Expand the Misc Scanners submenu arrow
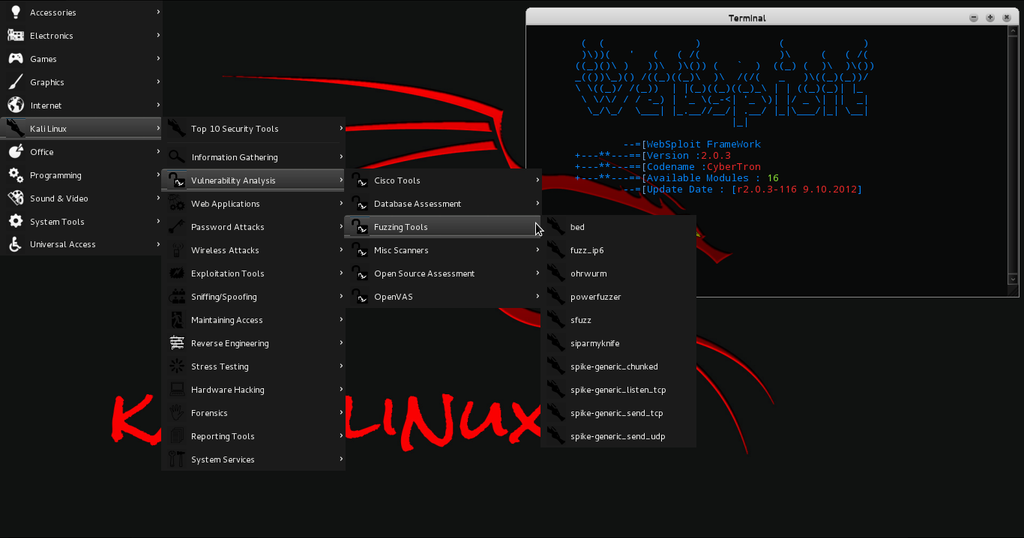 pyautogui.click(x=537, y=250)
